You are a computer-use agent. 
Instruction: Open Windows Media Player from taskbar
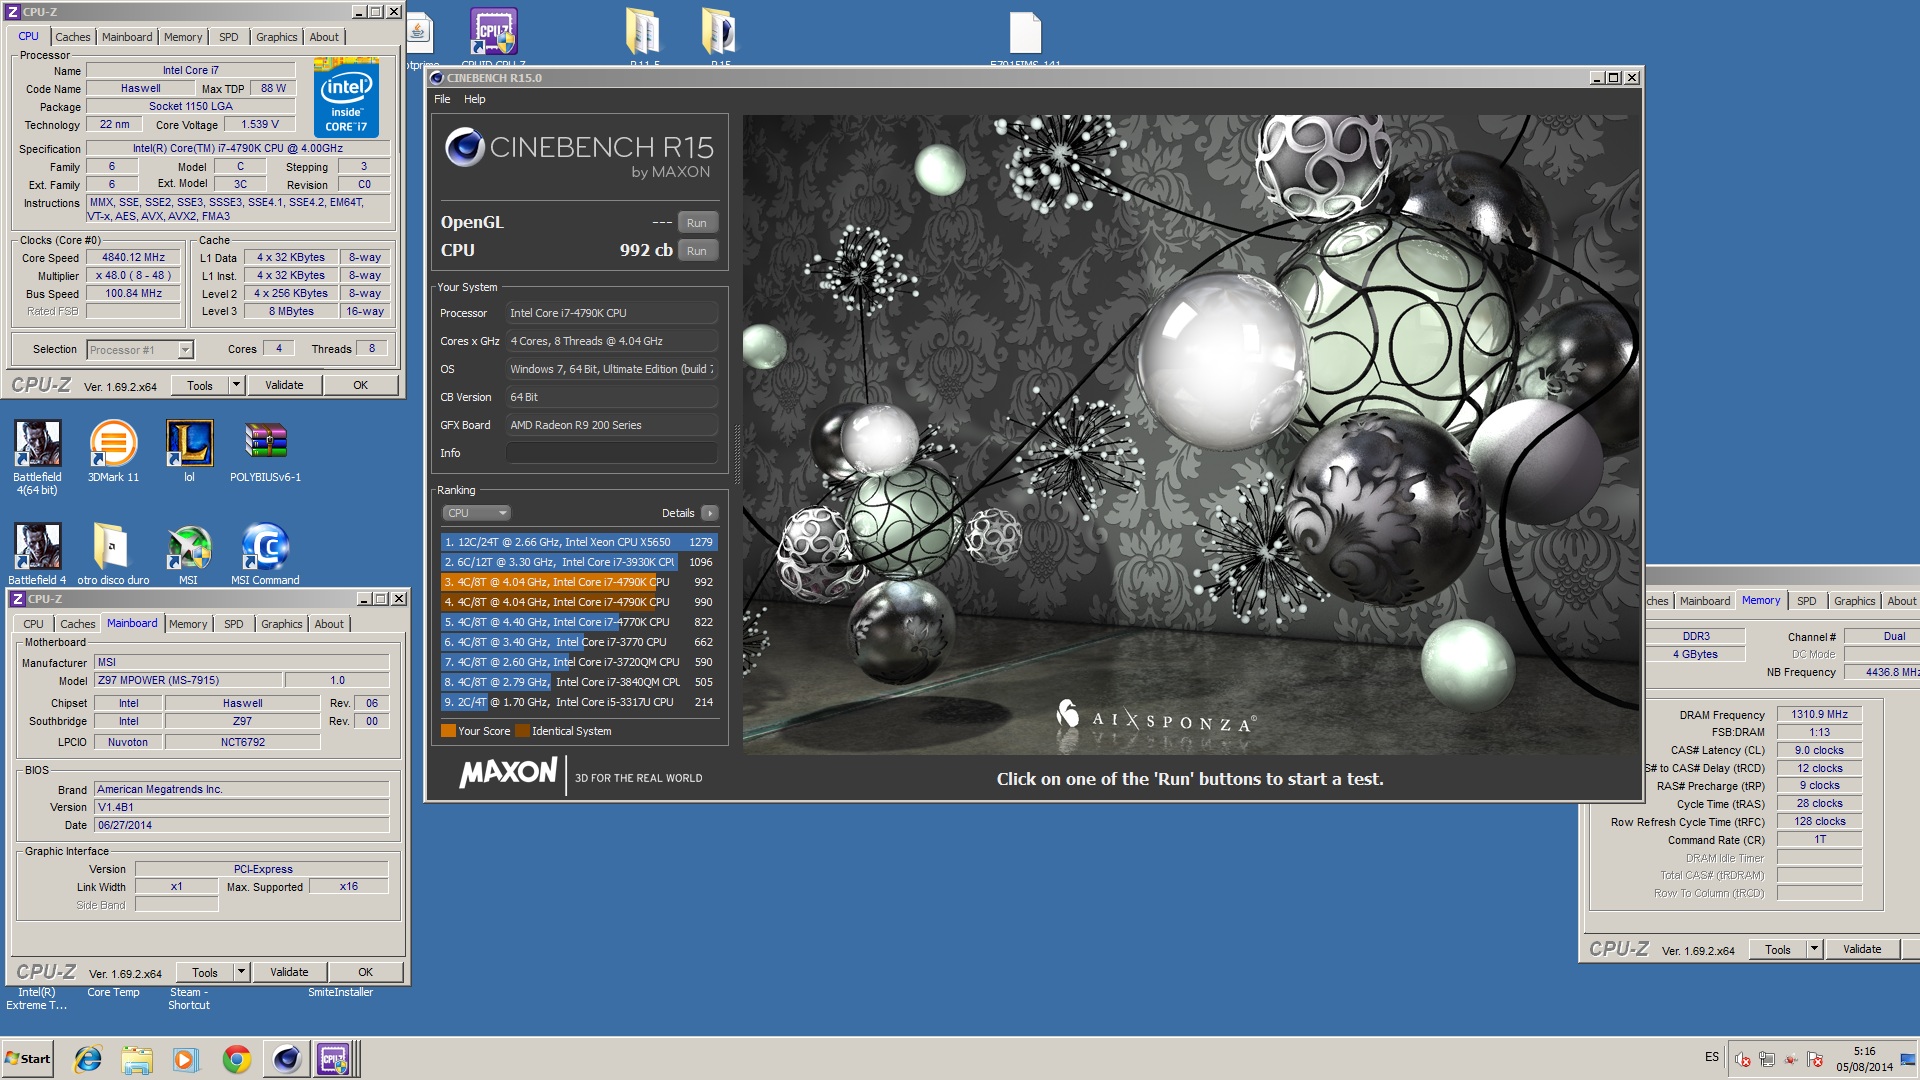[x=186, y=1058]
